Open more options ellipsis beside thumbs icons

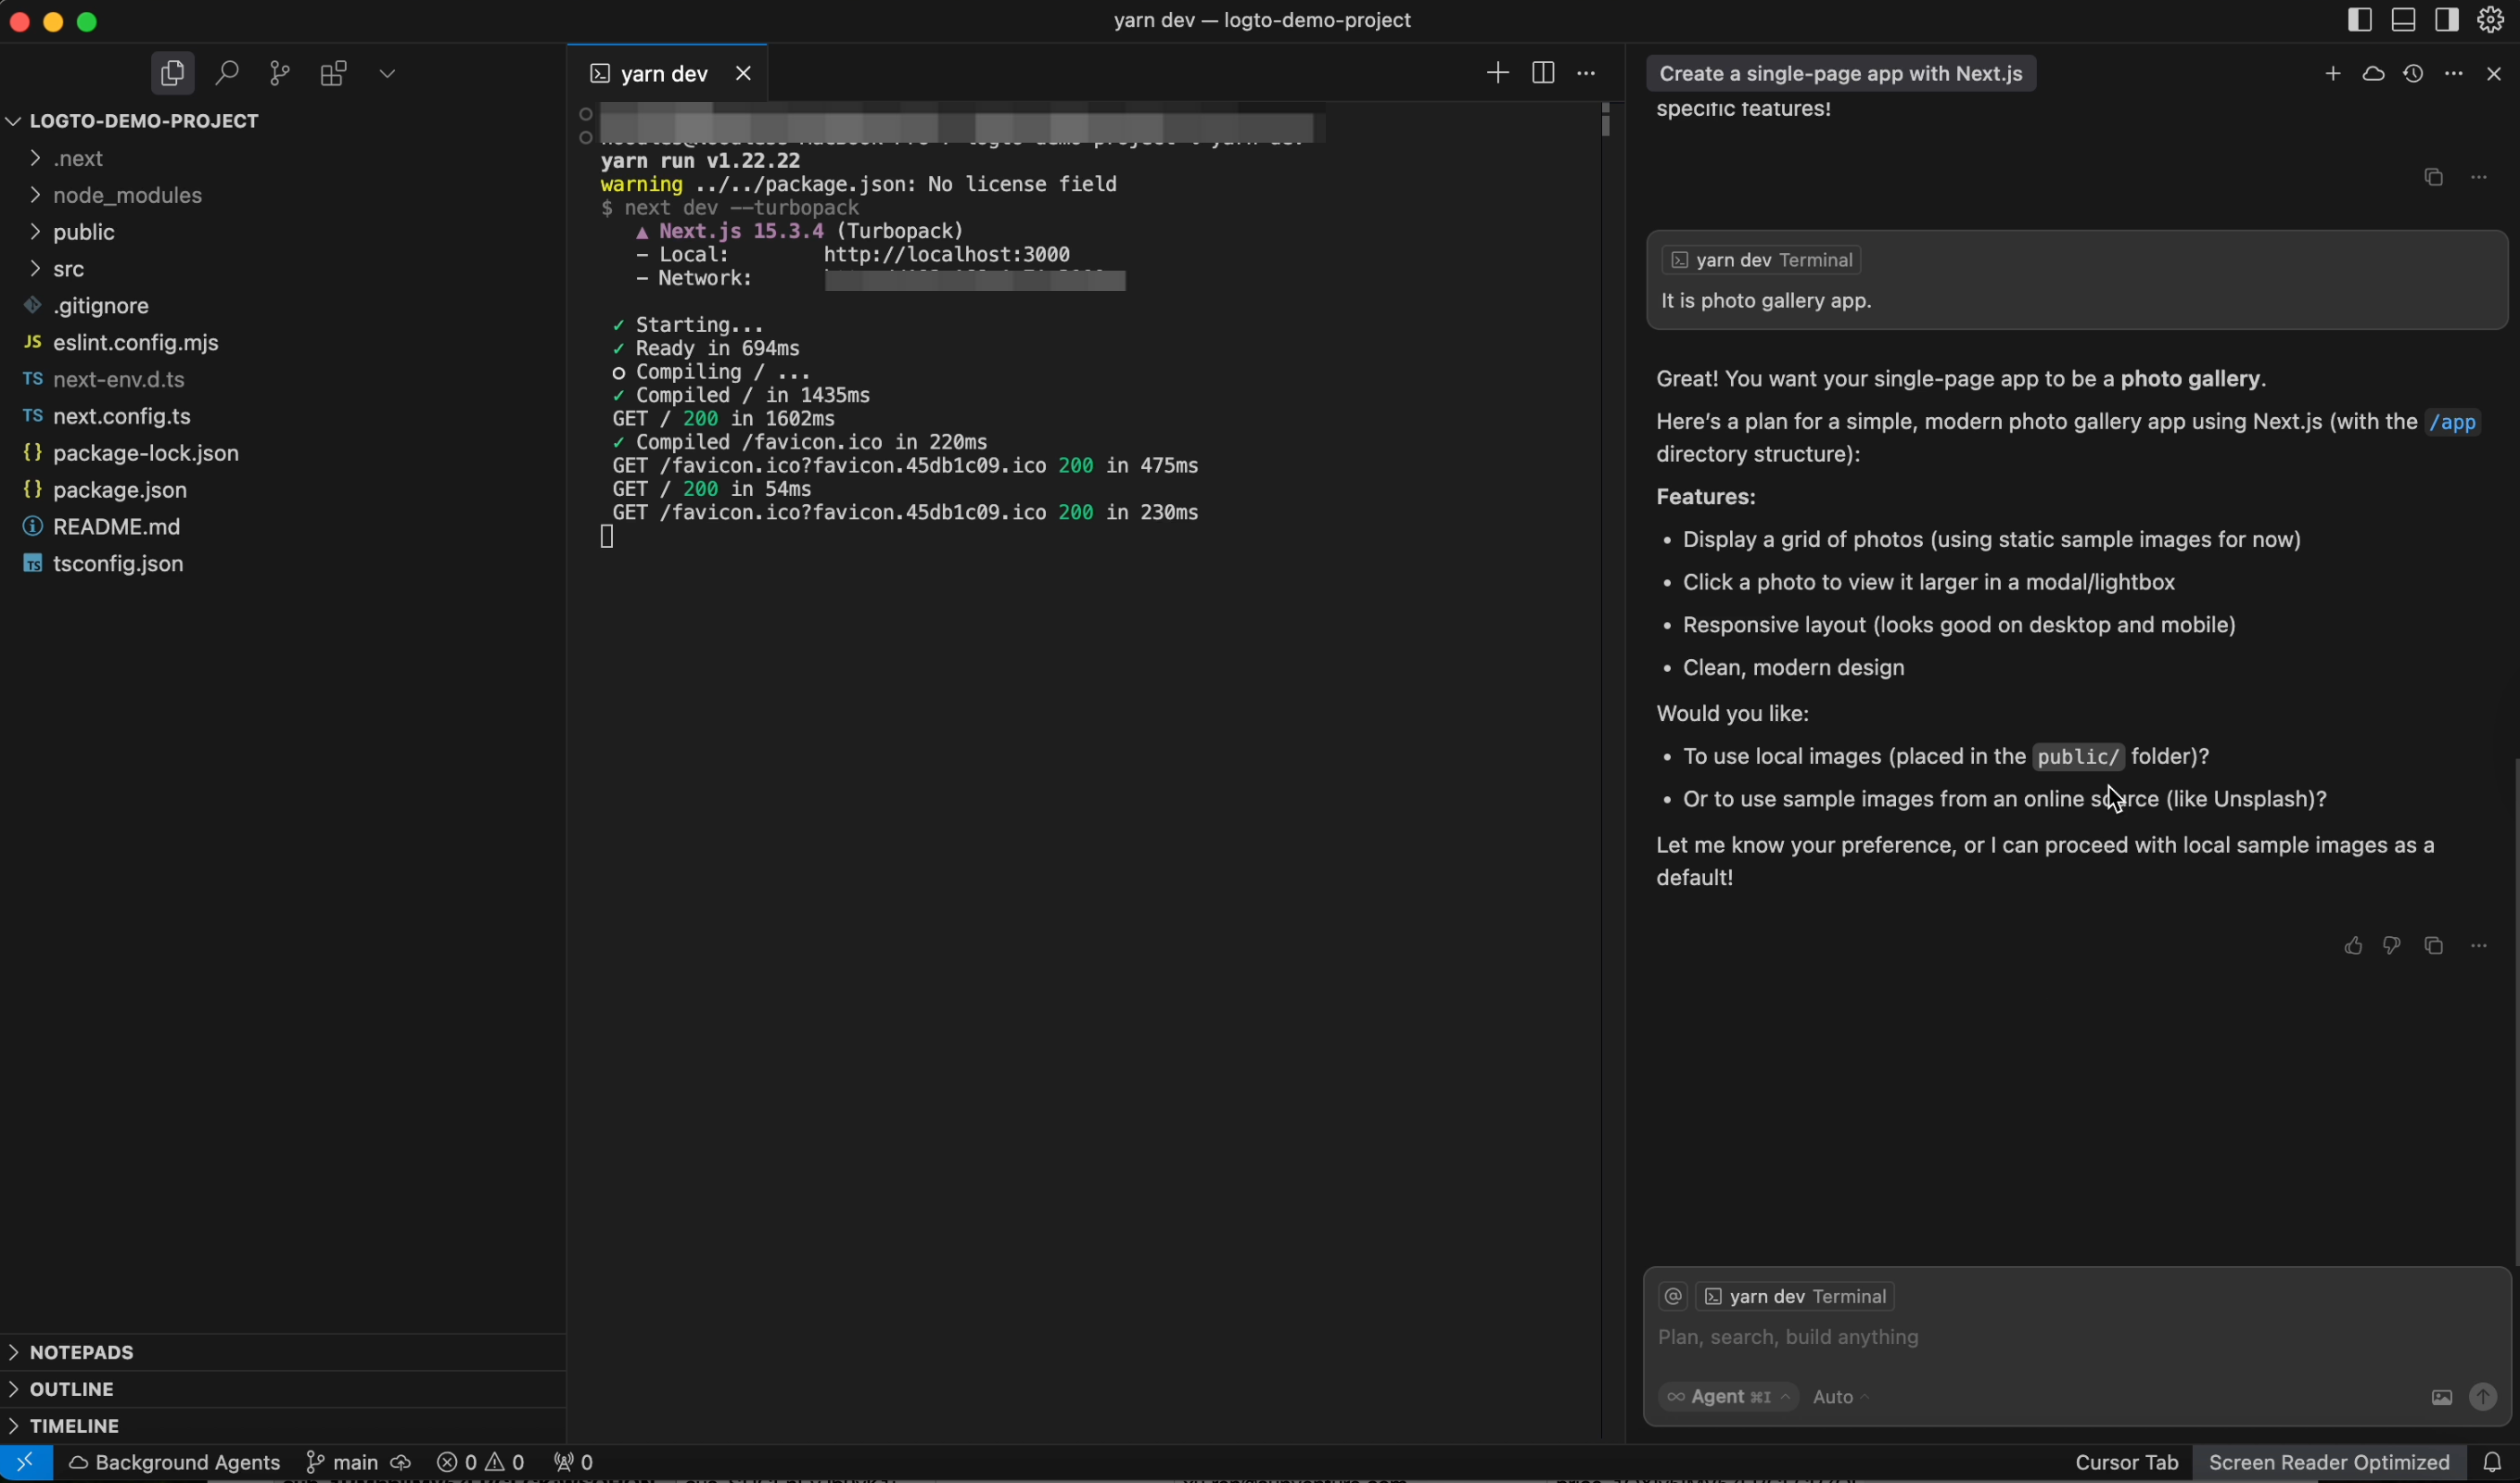coord(2479,946)
